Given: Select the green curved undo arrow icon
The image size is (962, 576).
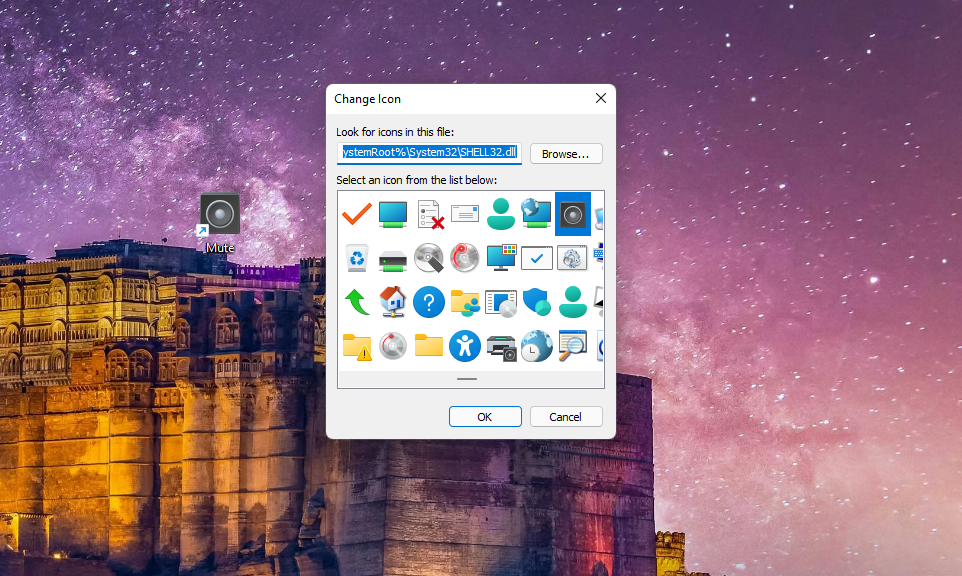Looking at the screenshot, I should pos(356,302).
